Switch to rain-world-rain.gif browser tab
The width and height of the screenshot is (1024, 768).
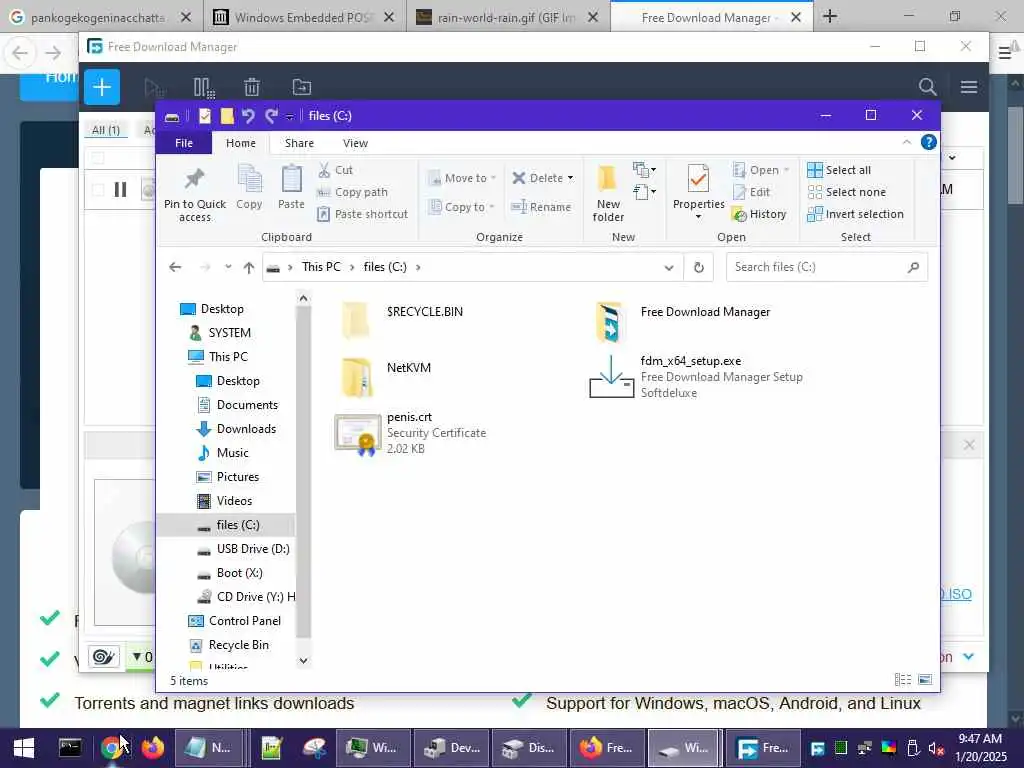(x=508, y=17)
